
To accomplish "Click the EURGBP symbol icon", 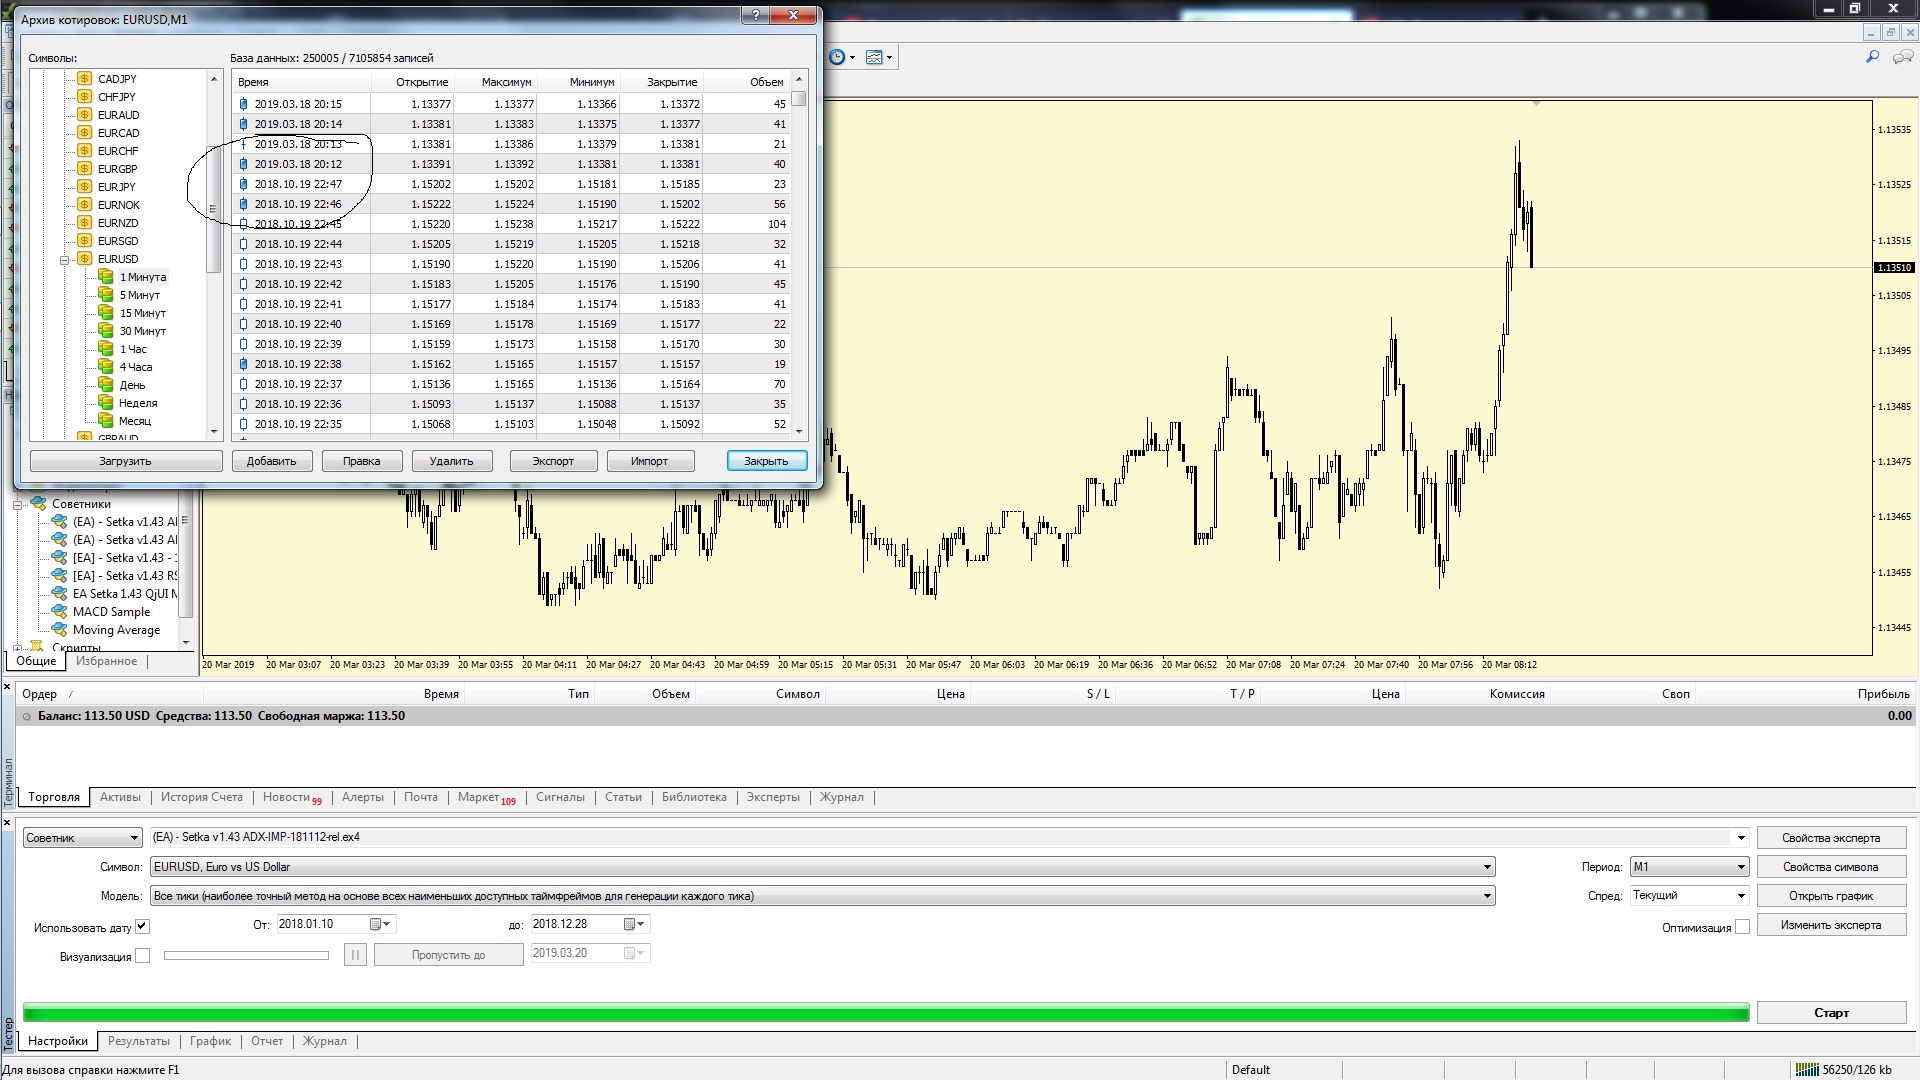I will pos(85,169).
